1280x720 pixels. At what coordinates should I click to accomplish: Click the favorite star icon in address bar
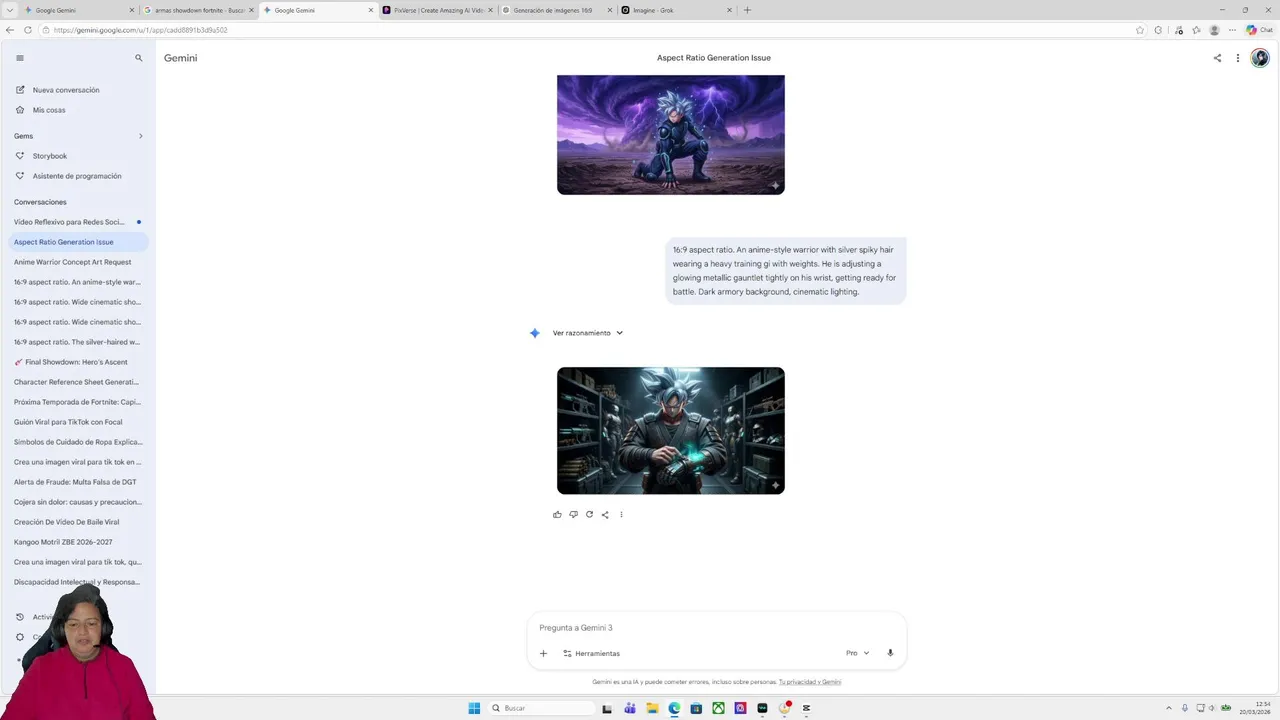[x=1139, y=30]
